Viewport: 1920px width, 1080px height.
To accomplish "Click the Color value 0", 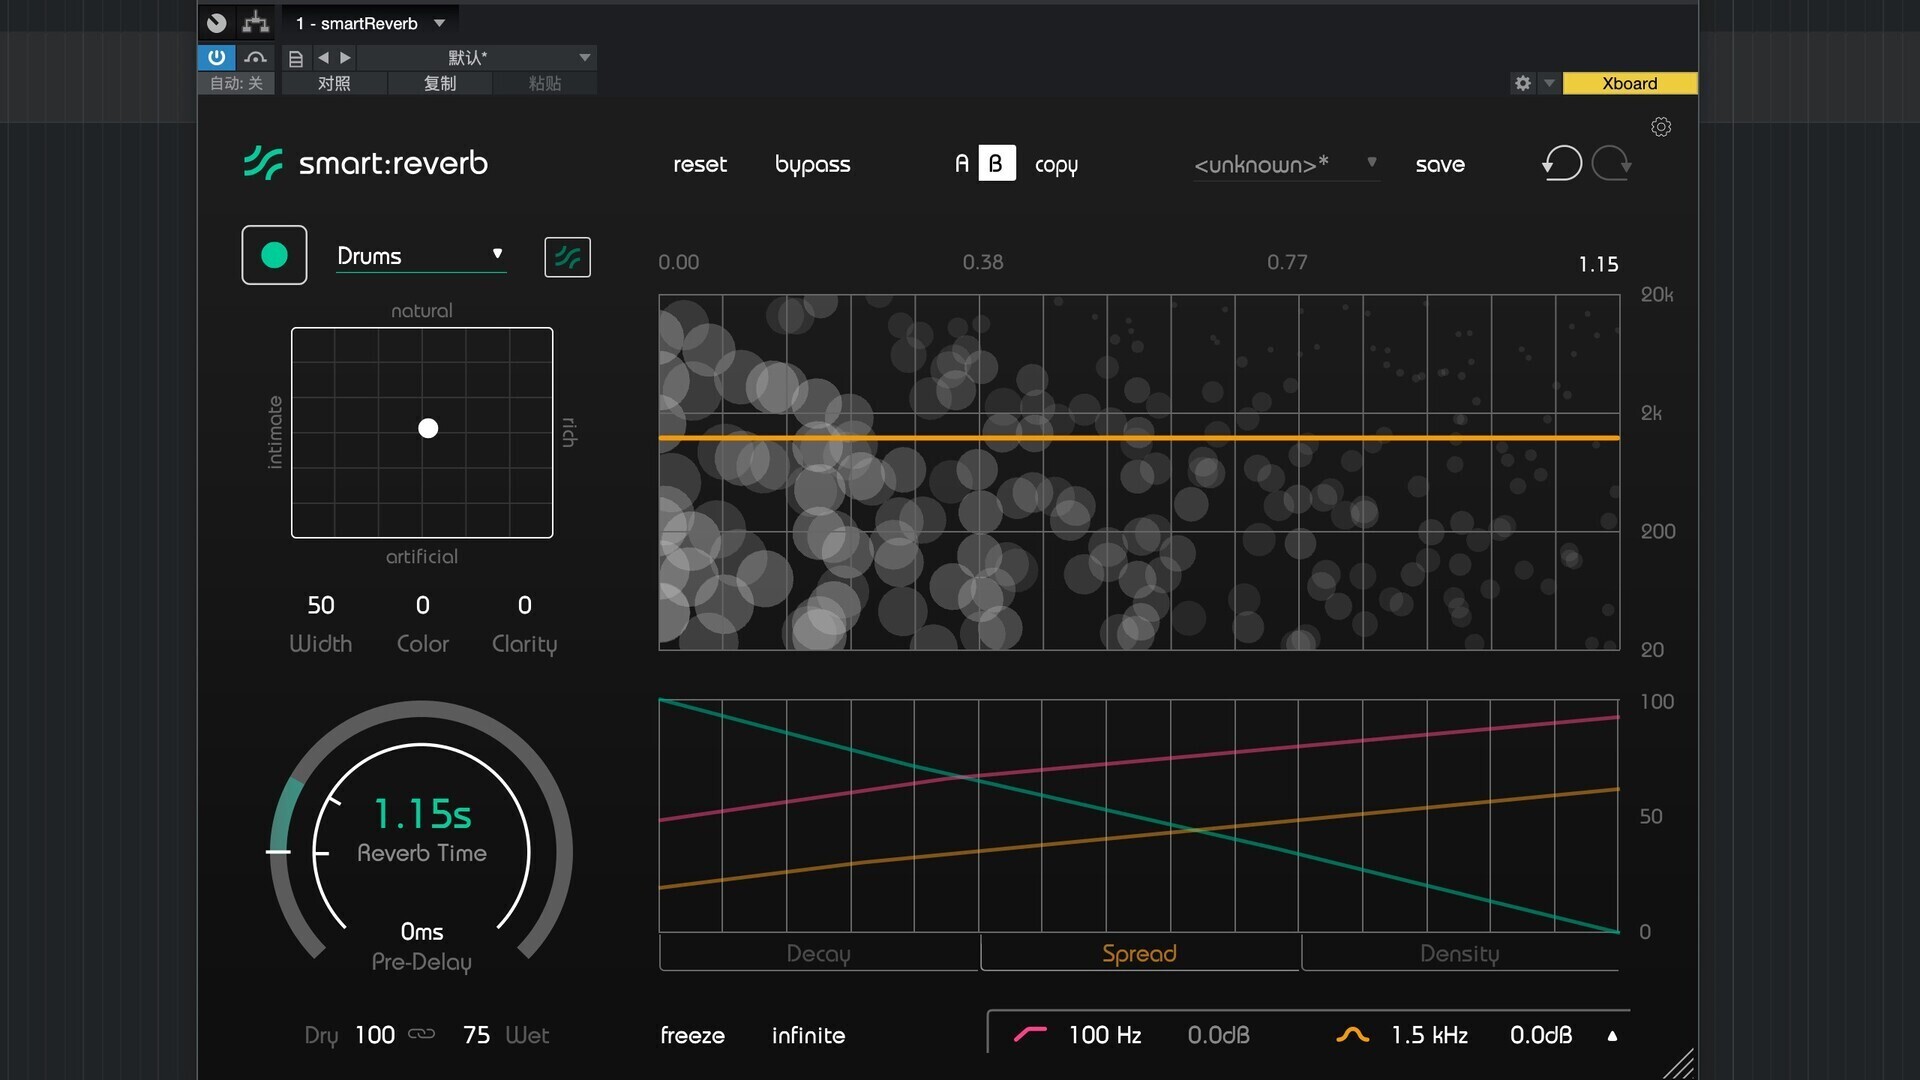I will 423,605.
